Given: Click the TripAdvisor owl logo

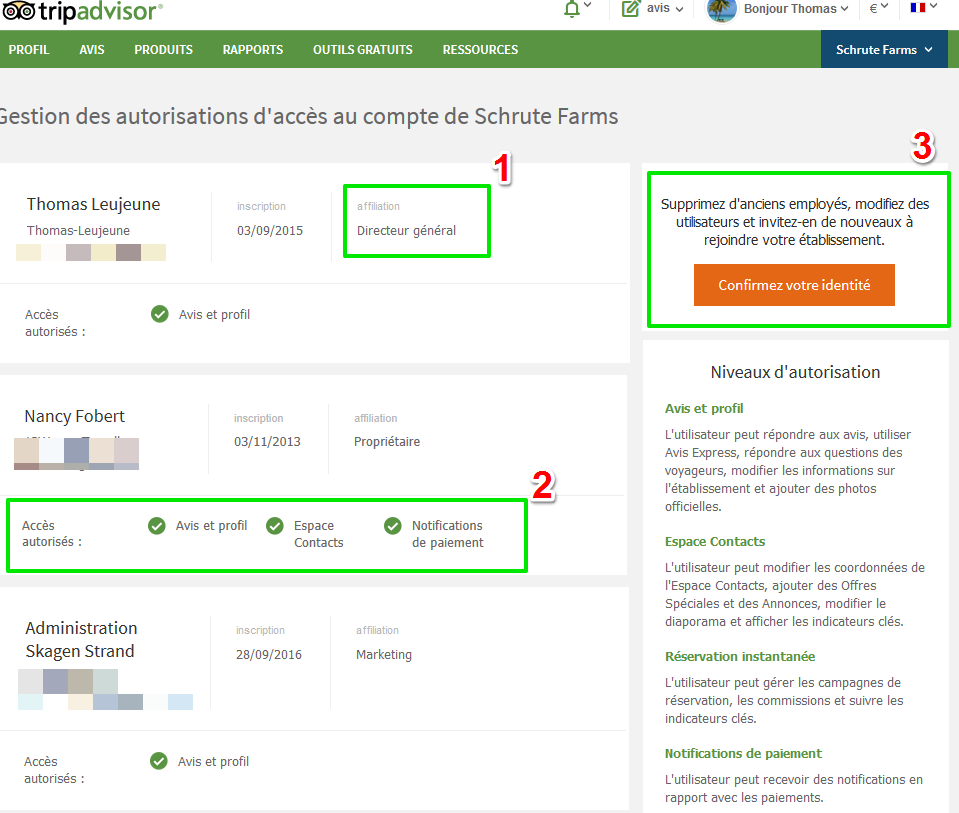Looking at the screenshot, I should click(18, 10).
